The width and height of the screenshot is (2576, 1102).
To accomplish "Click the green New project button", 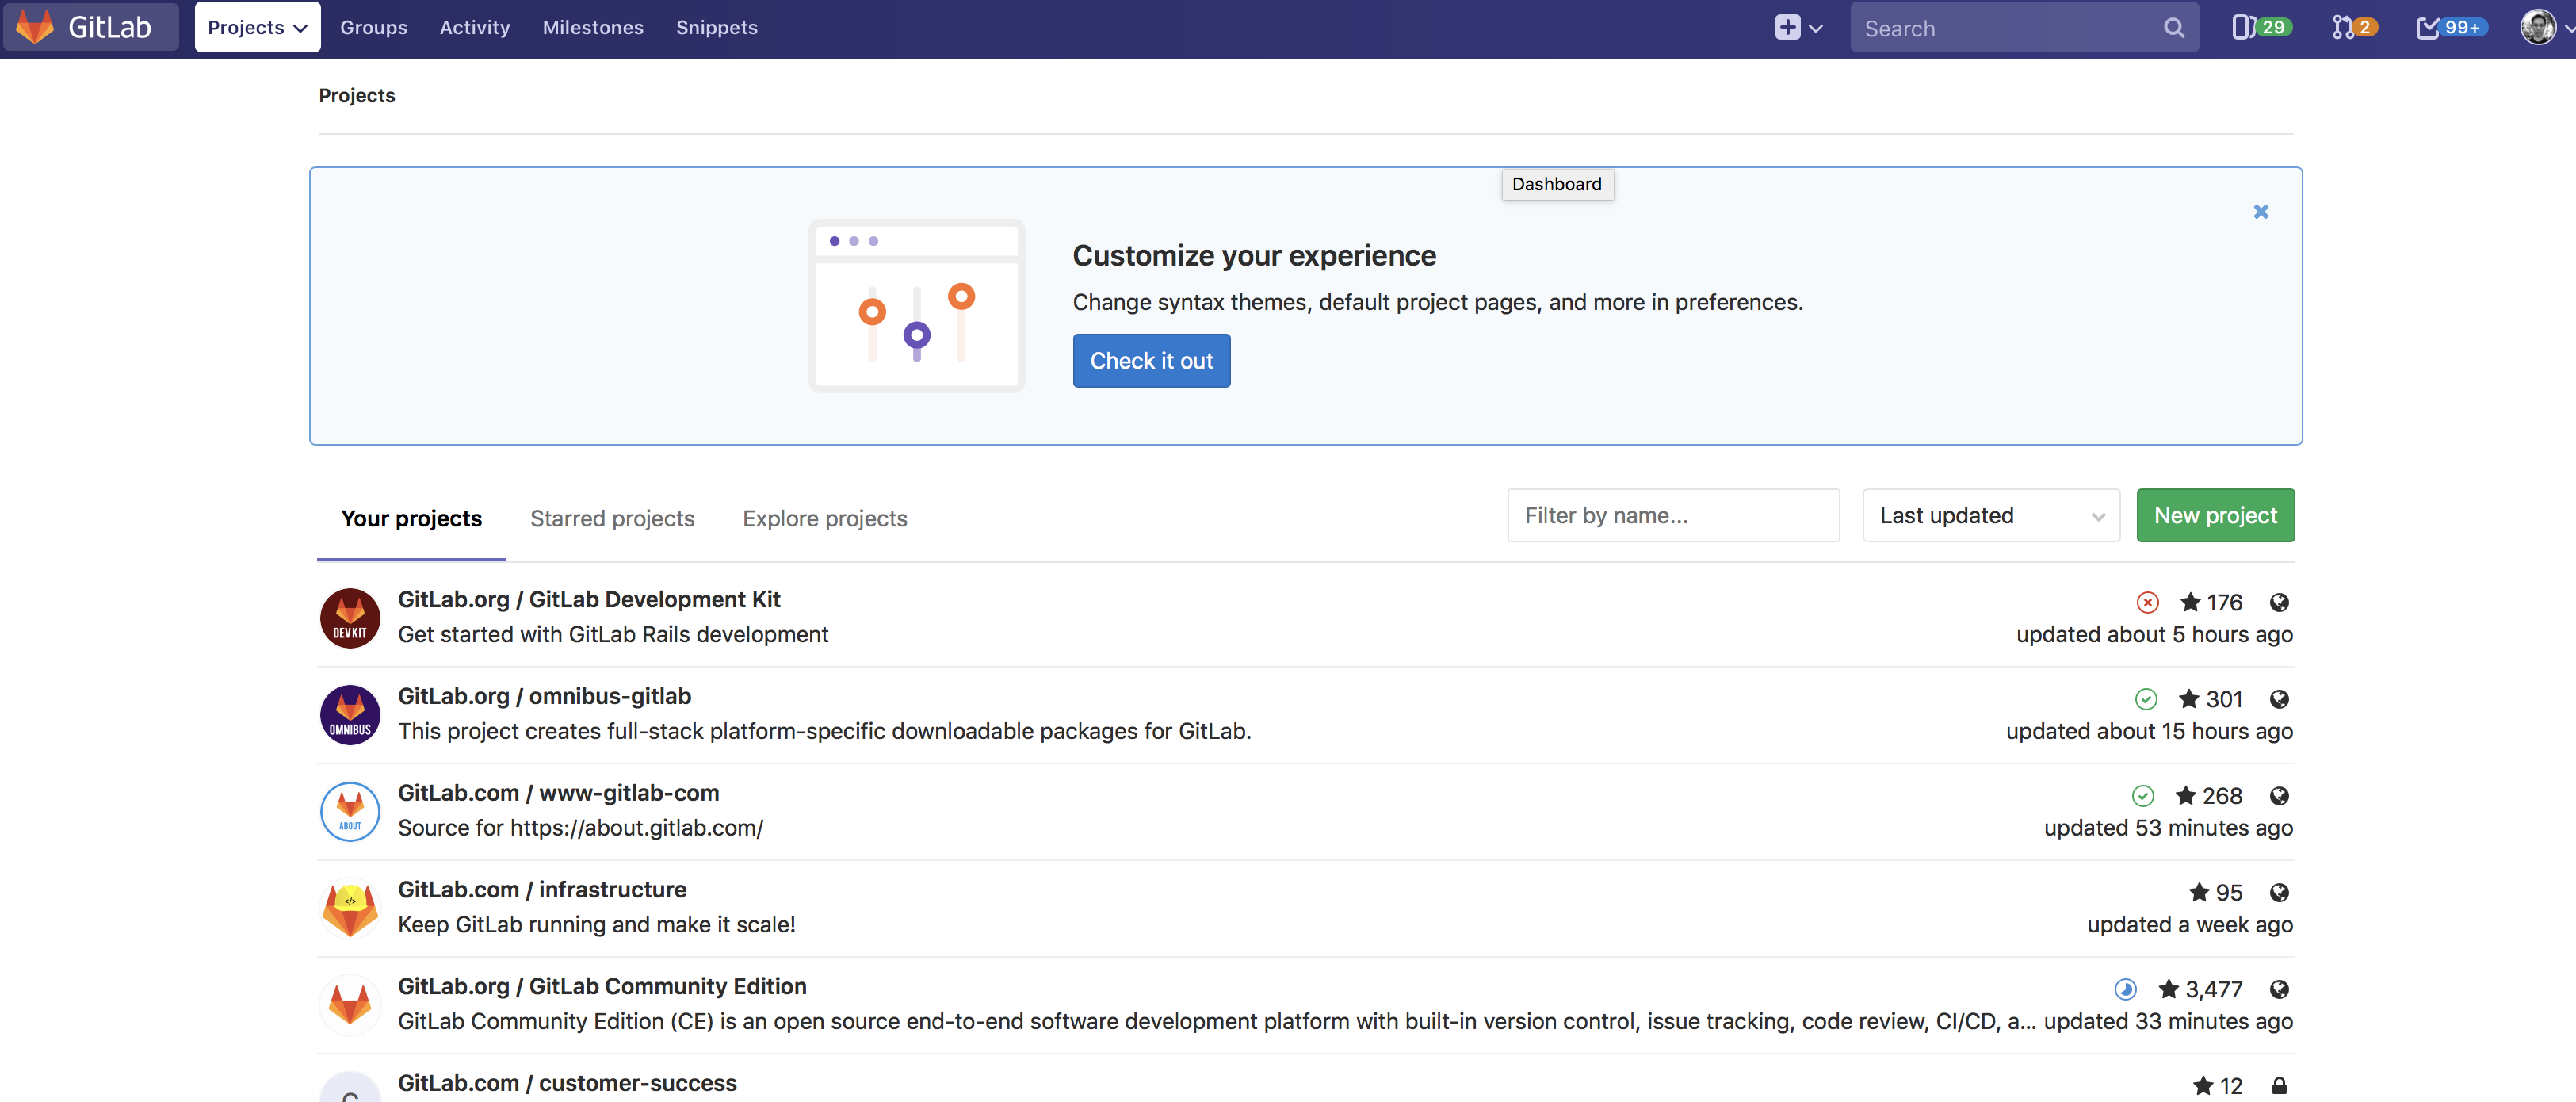I will coord(2215,515).
